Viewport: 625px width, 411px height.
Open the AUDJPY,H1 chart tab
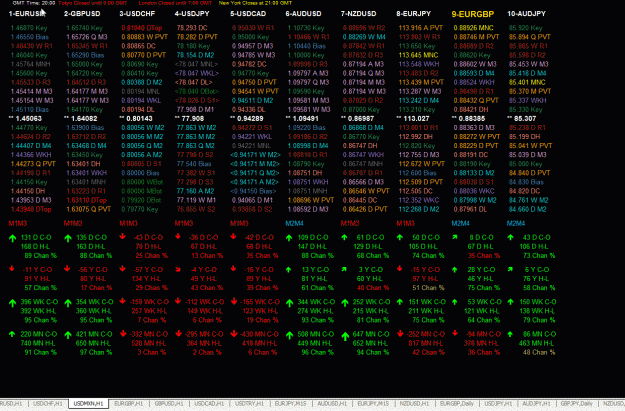536,404
